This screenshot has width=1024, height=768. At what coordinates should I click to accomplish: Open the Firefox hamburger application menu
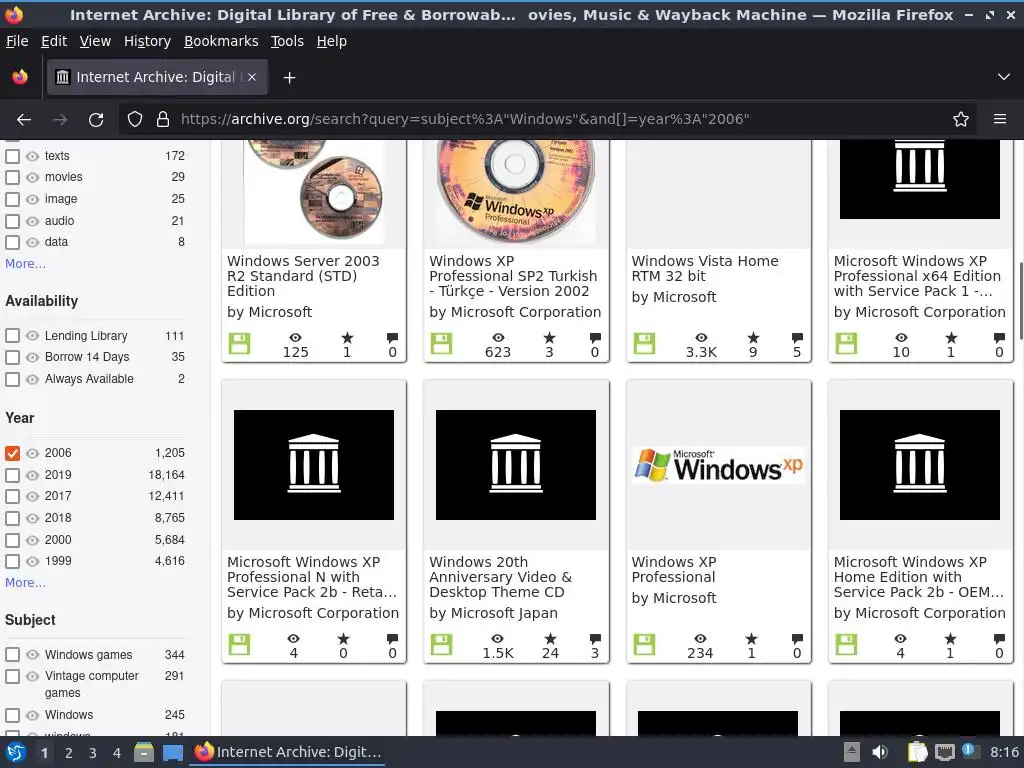1000,120
